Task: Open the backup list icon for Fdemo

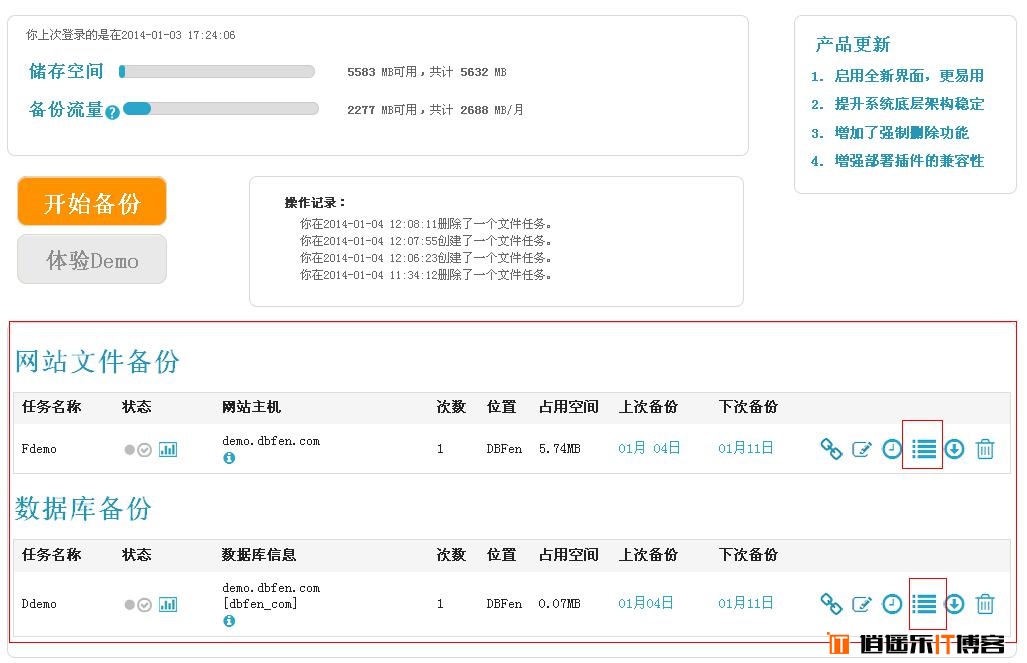Action: (924, 449)
